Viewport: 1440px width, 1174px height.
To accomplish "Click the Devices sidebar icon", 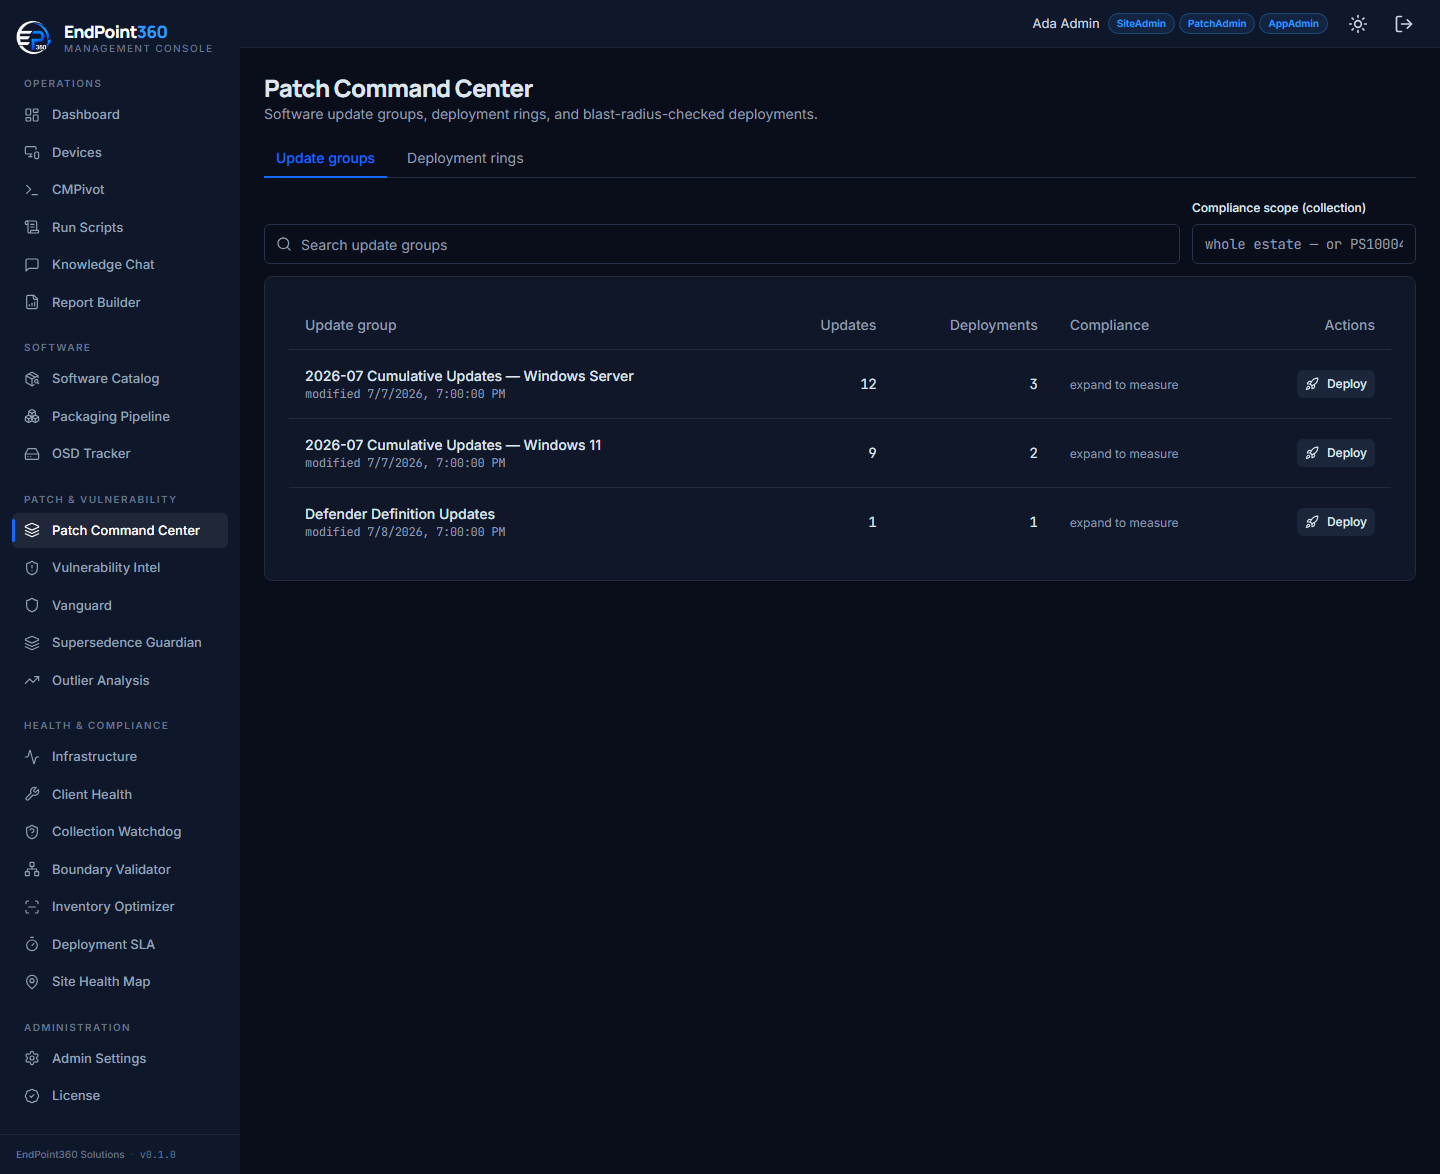I will [32, 153].
